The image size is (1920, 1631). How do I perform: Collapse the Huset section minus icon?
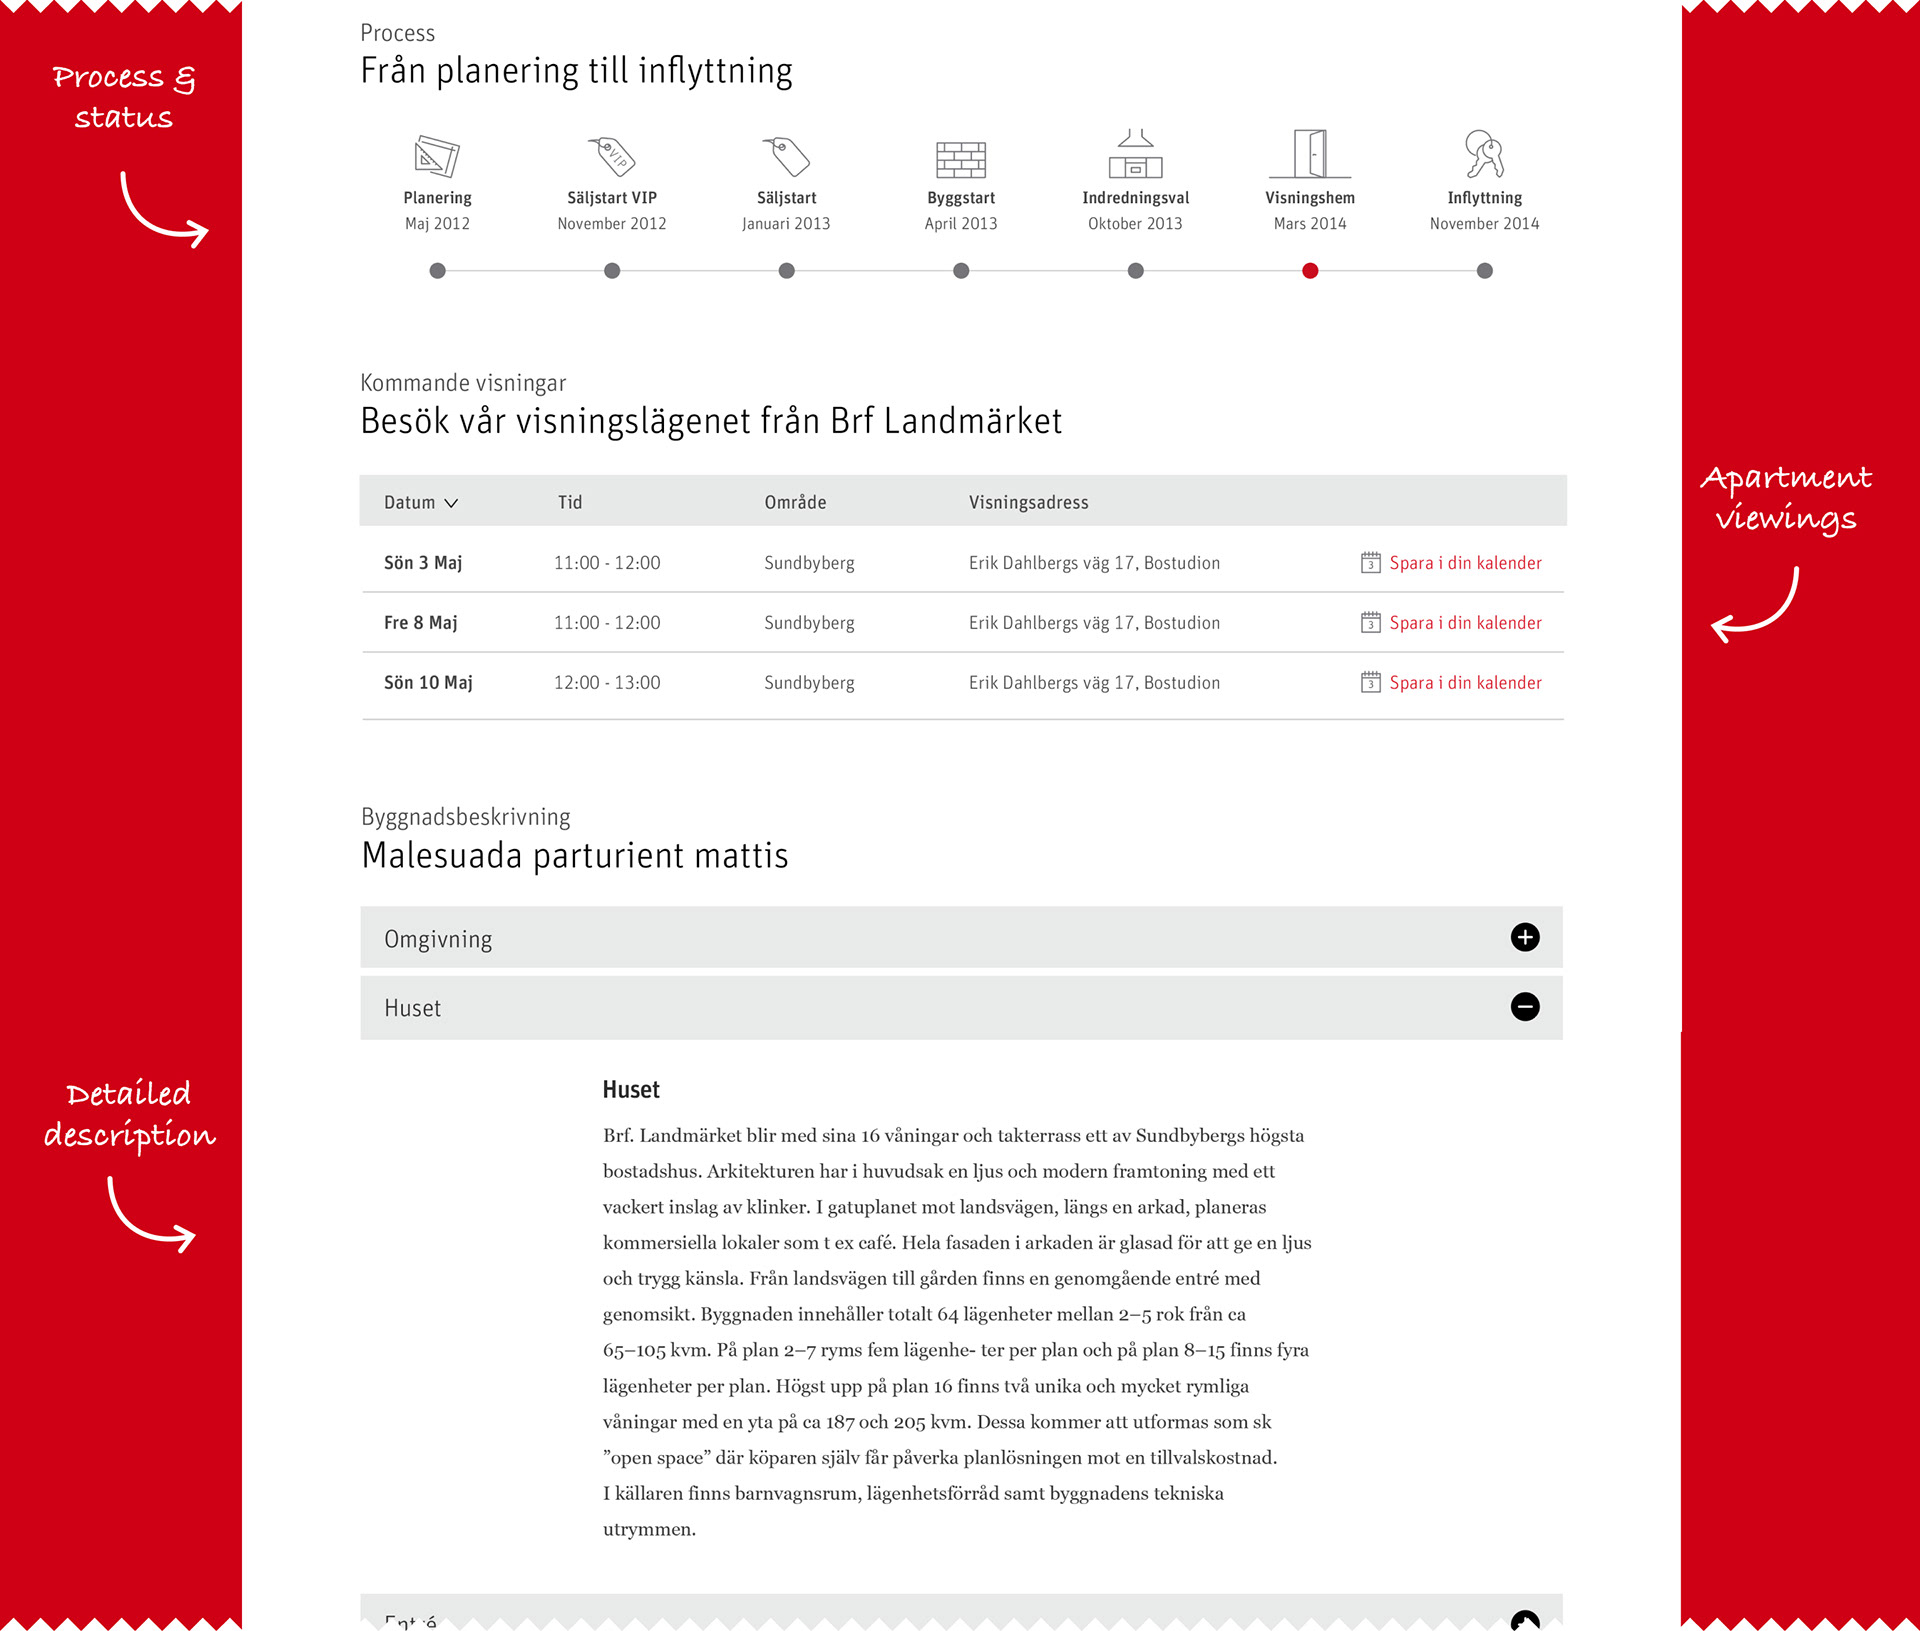tap(1524, 1007)
